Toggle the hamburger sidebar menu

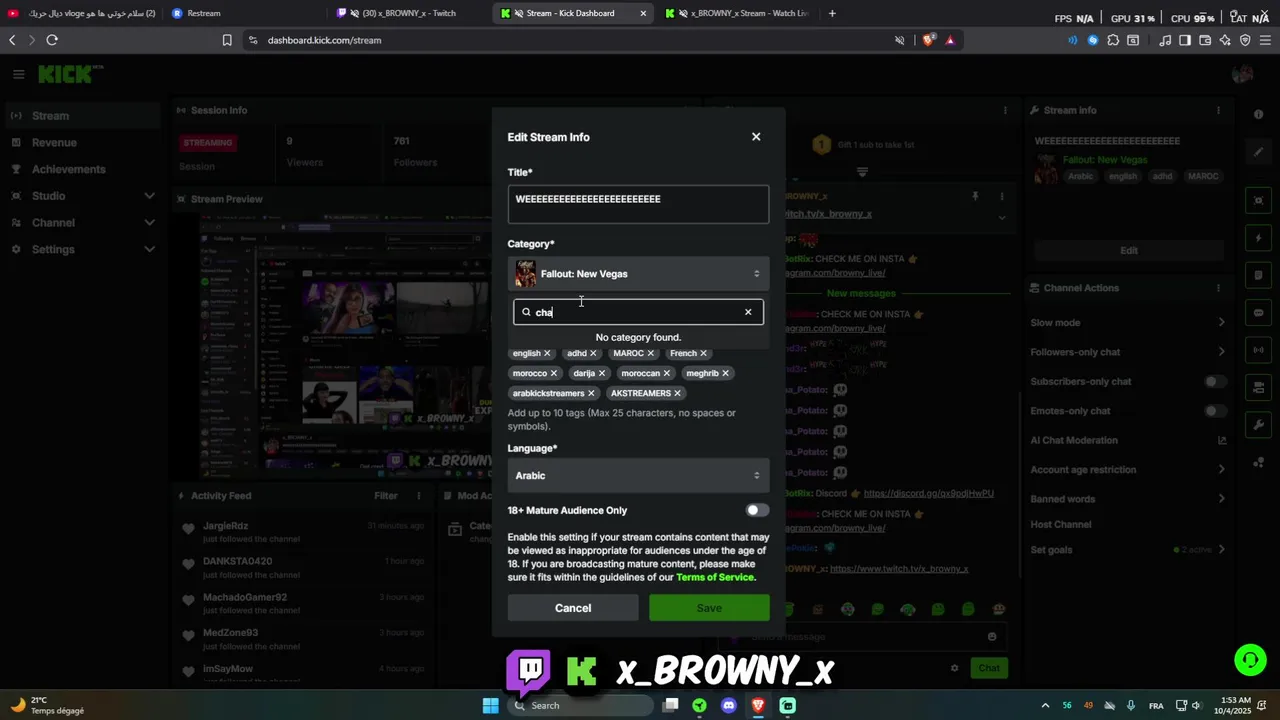(x=18, y=74)
